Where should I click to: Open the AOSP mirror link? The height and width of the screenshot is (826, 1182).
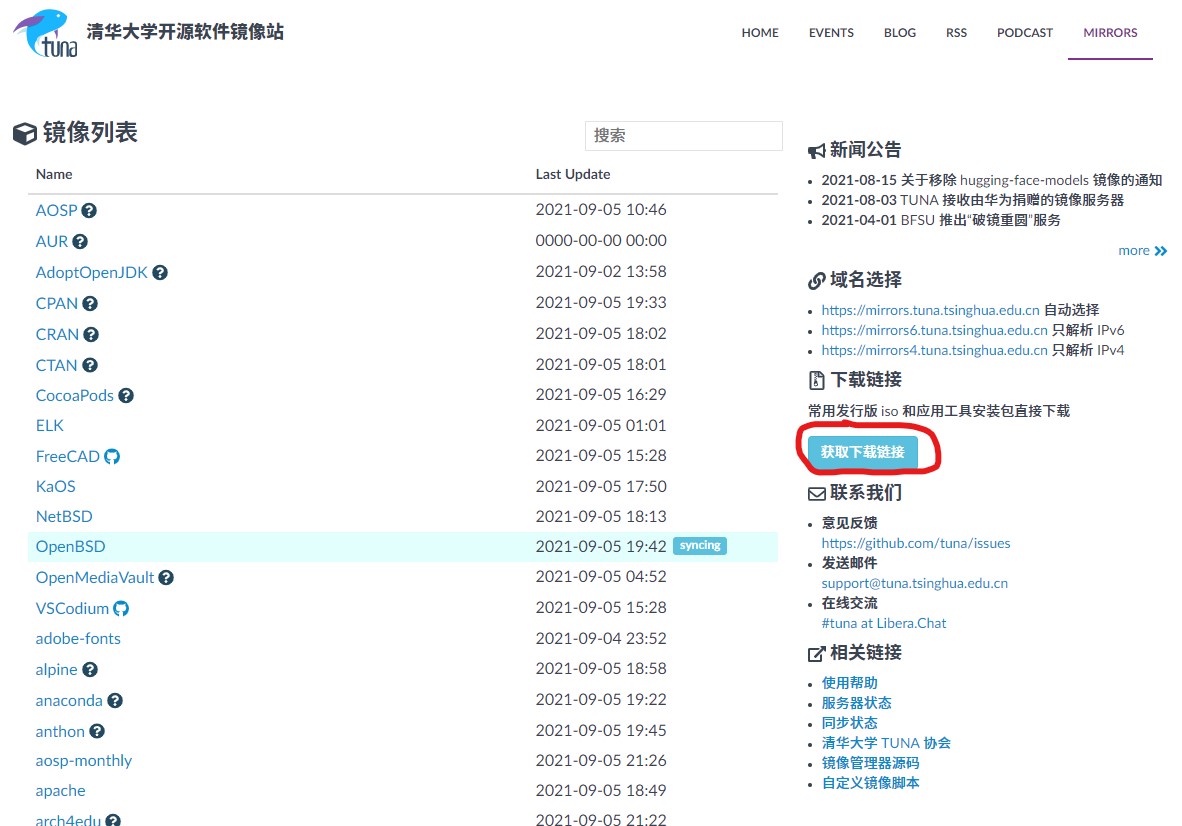point(57,211)
